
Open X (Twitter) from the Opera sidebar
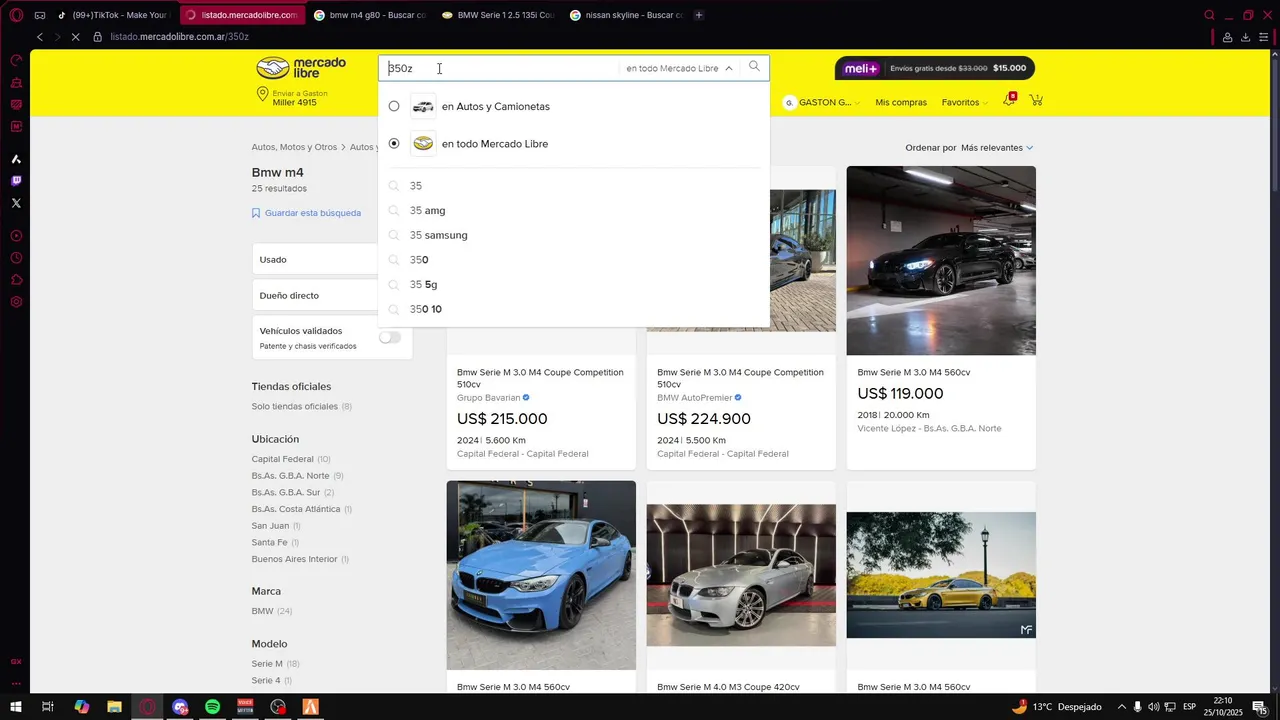point(16,203)
